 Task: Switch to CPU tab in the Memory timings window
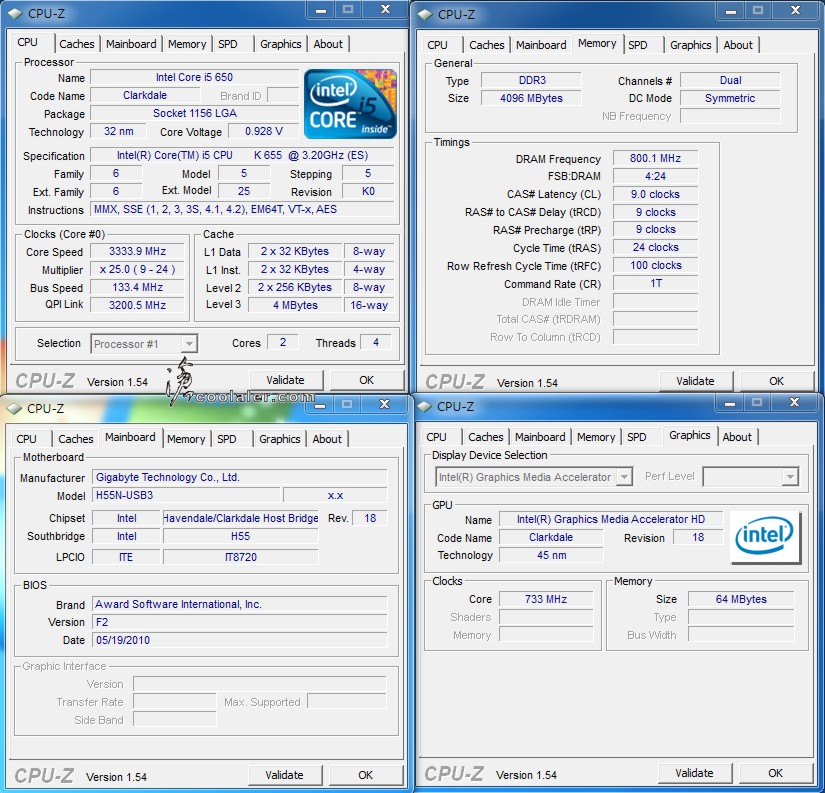pyautogui.click(x=437, y=45)
